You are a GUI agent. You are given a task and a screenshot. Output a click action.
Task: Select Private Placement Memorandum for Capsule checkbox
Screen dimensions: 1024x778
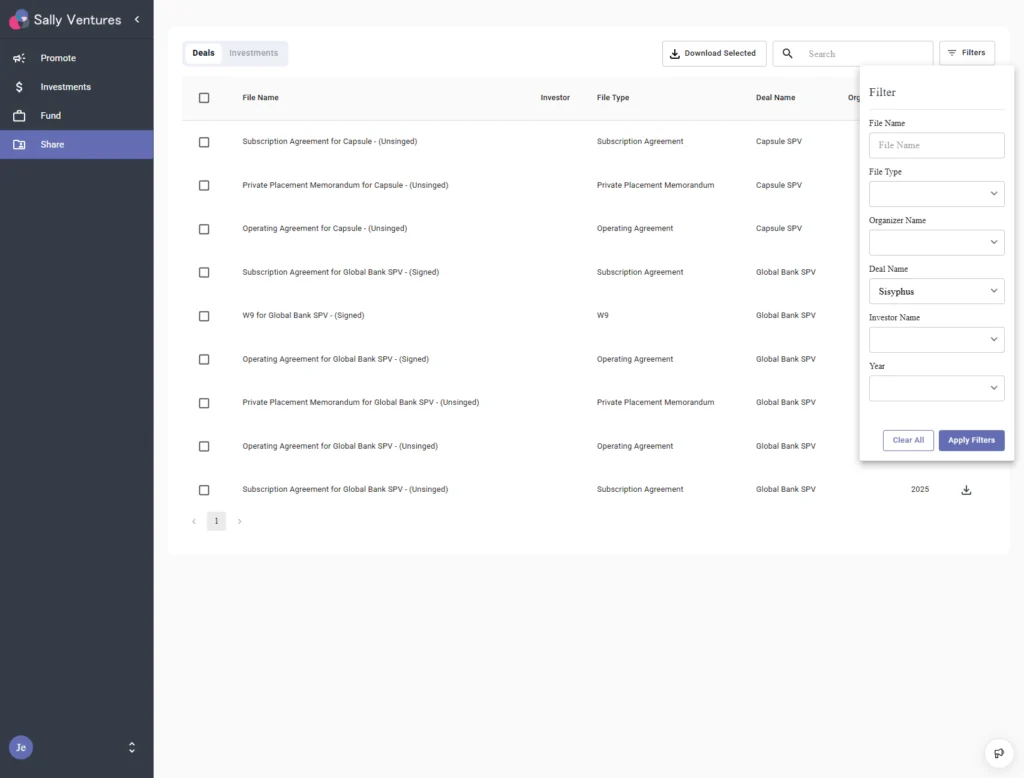(x=204, y=186)
